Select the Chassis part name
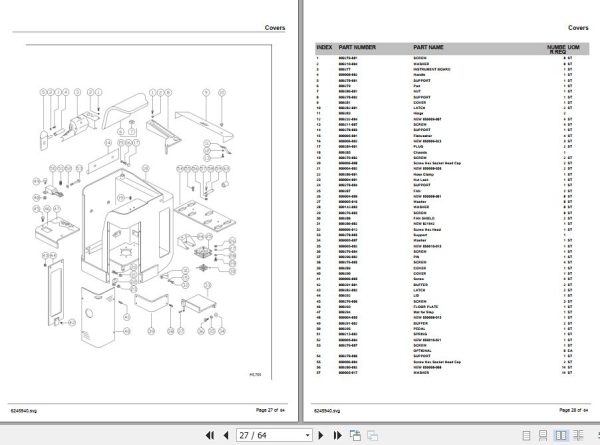Viewport: 600px width, 445px height. (420, 152)
